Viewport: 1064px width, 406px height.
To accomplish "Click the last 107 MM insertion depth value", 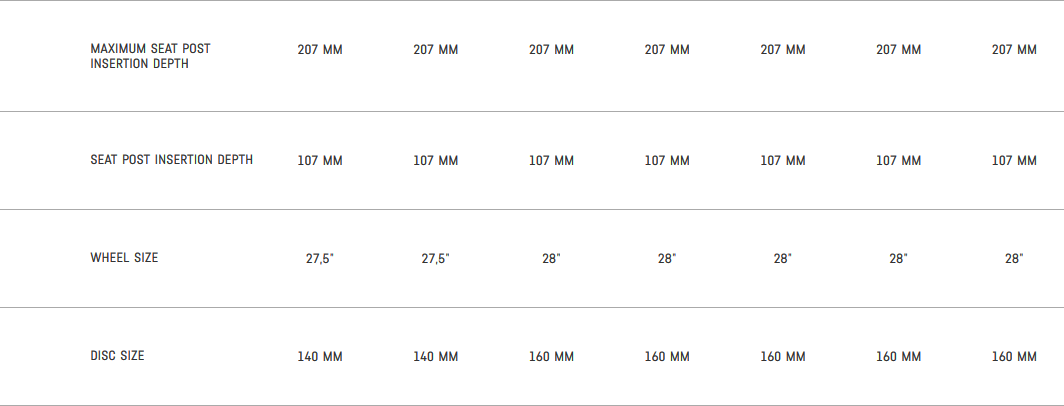I will 1014,160.
